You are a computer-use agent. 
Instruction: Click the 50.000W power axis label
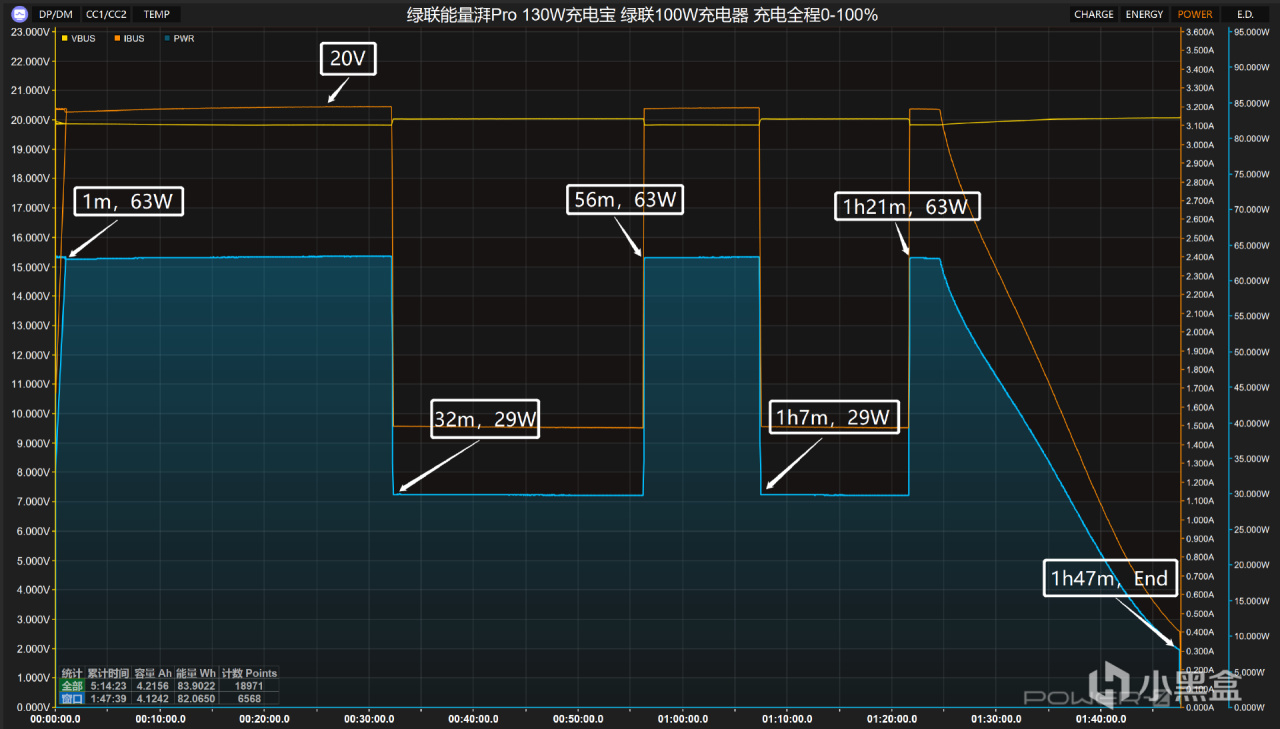[1252, 352]
